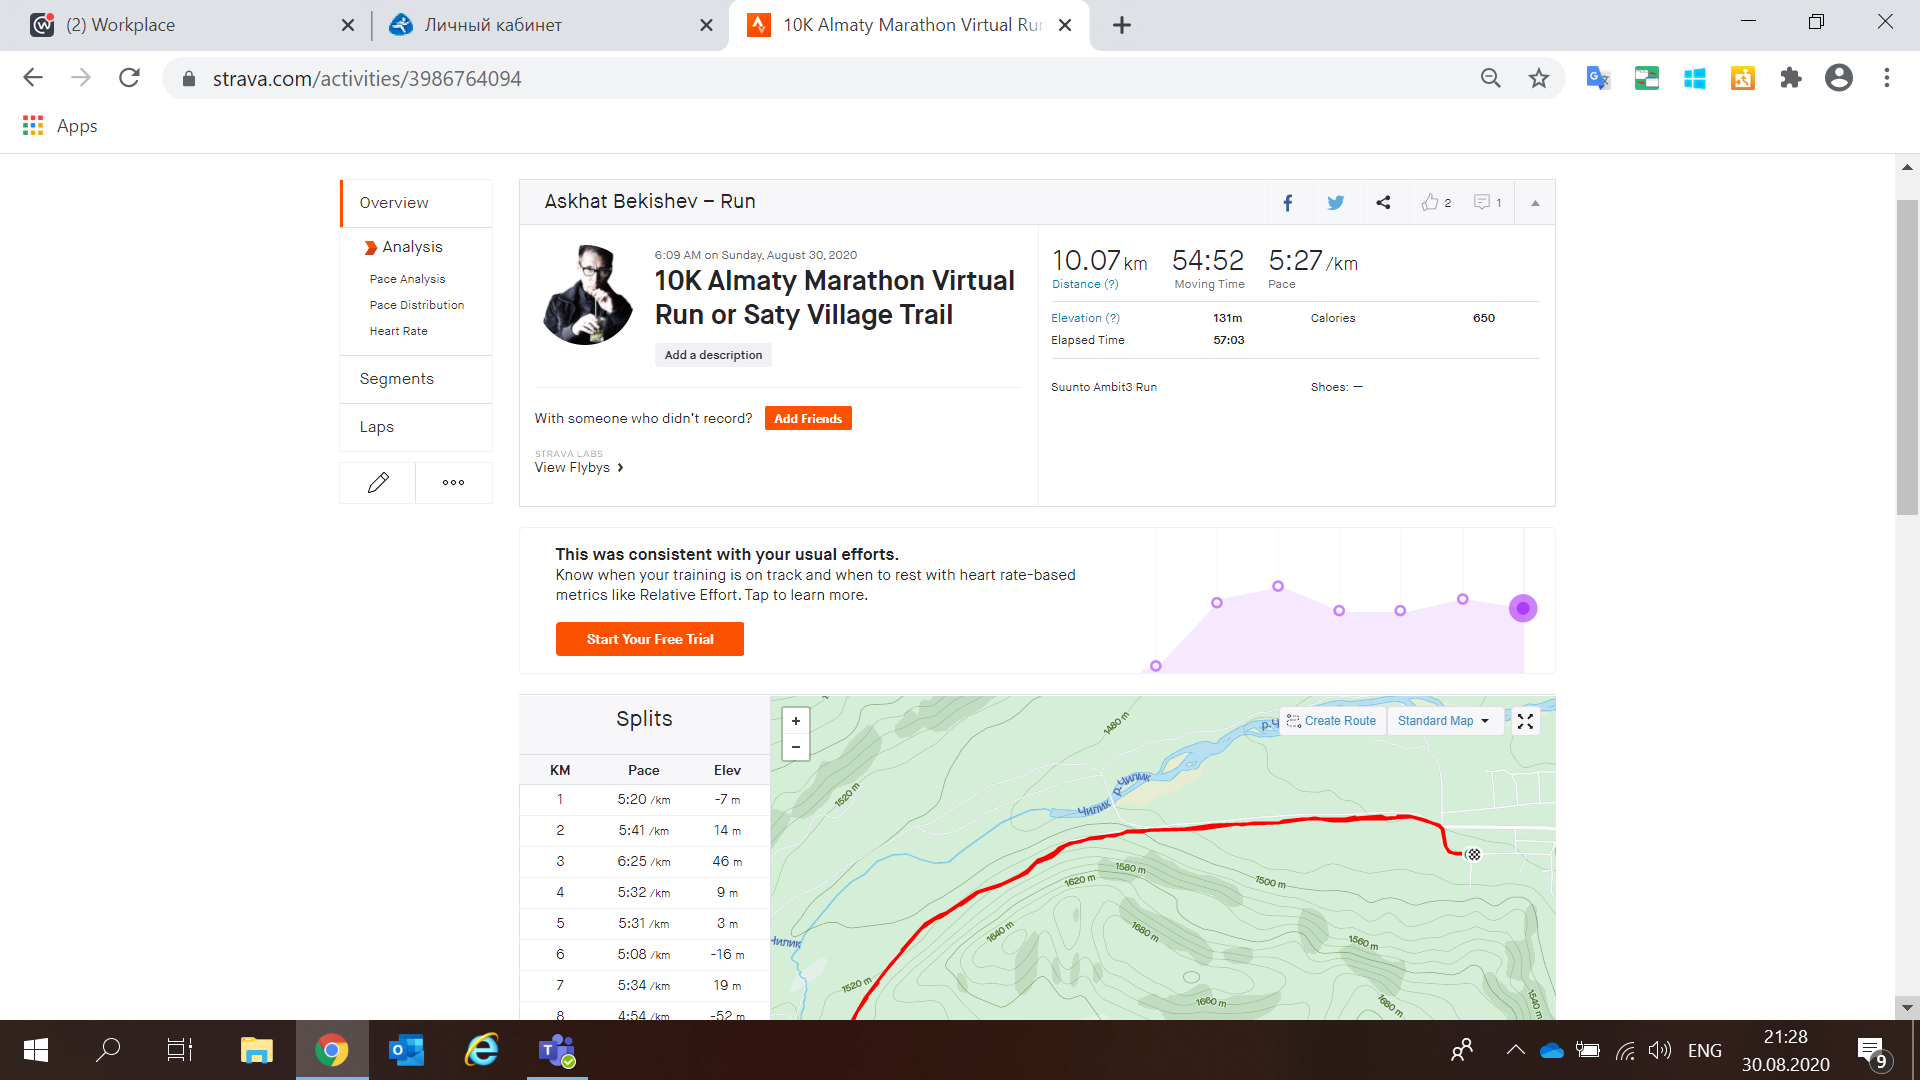Share activity on Twitter
1920x1080 pixels.
point(1335,203)
